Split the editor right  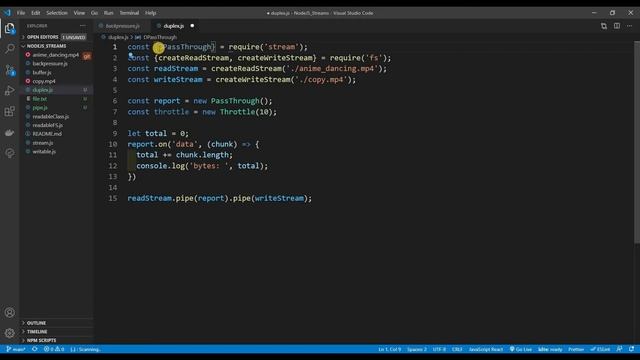click(617, 26)
